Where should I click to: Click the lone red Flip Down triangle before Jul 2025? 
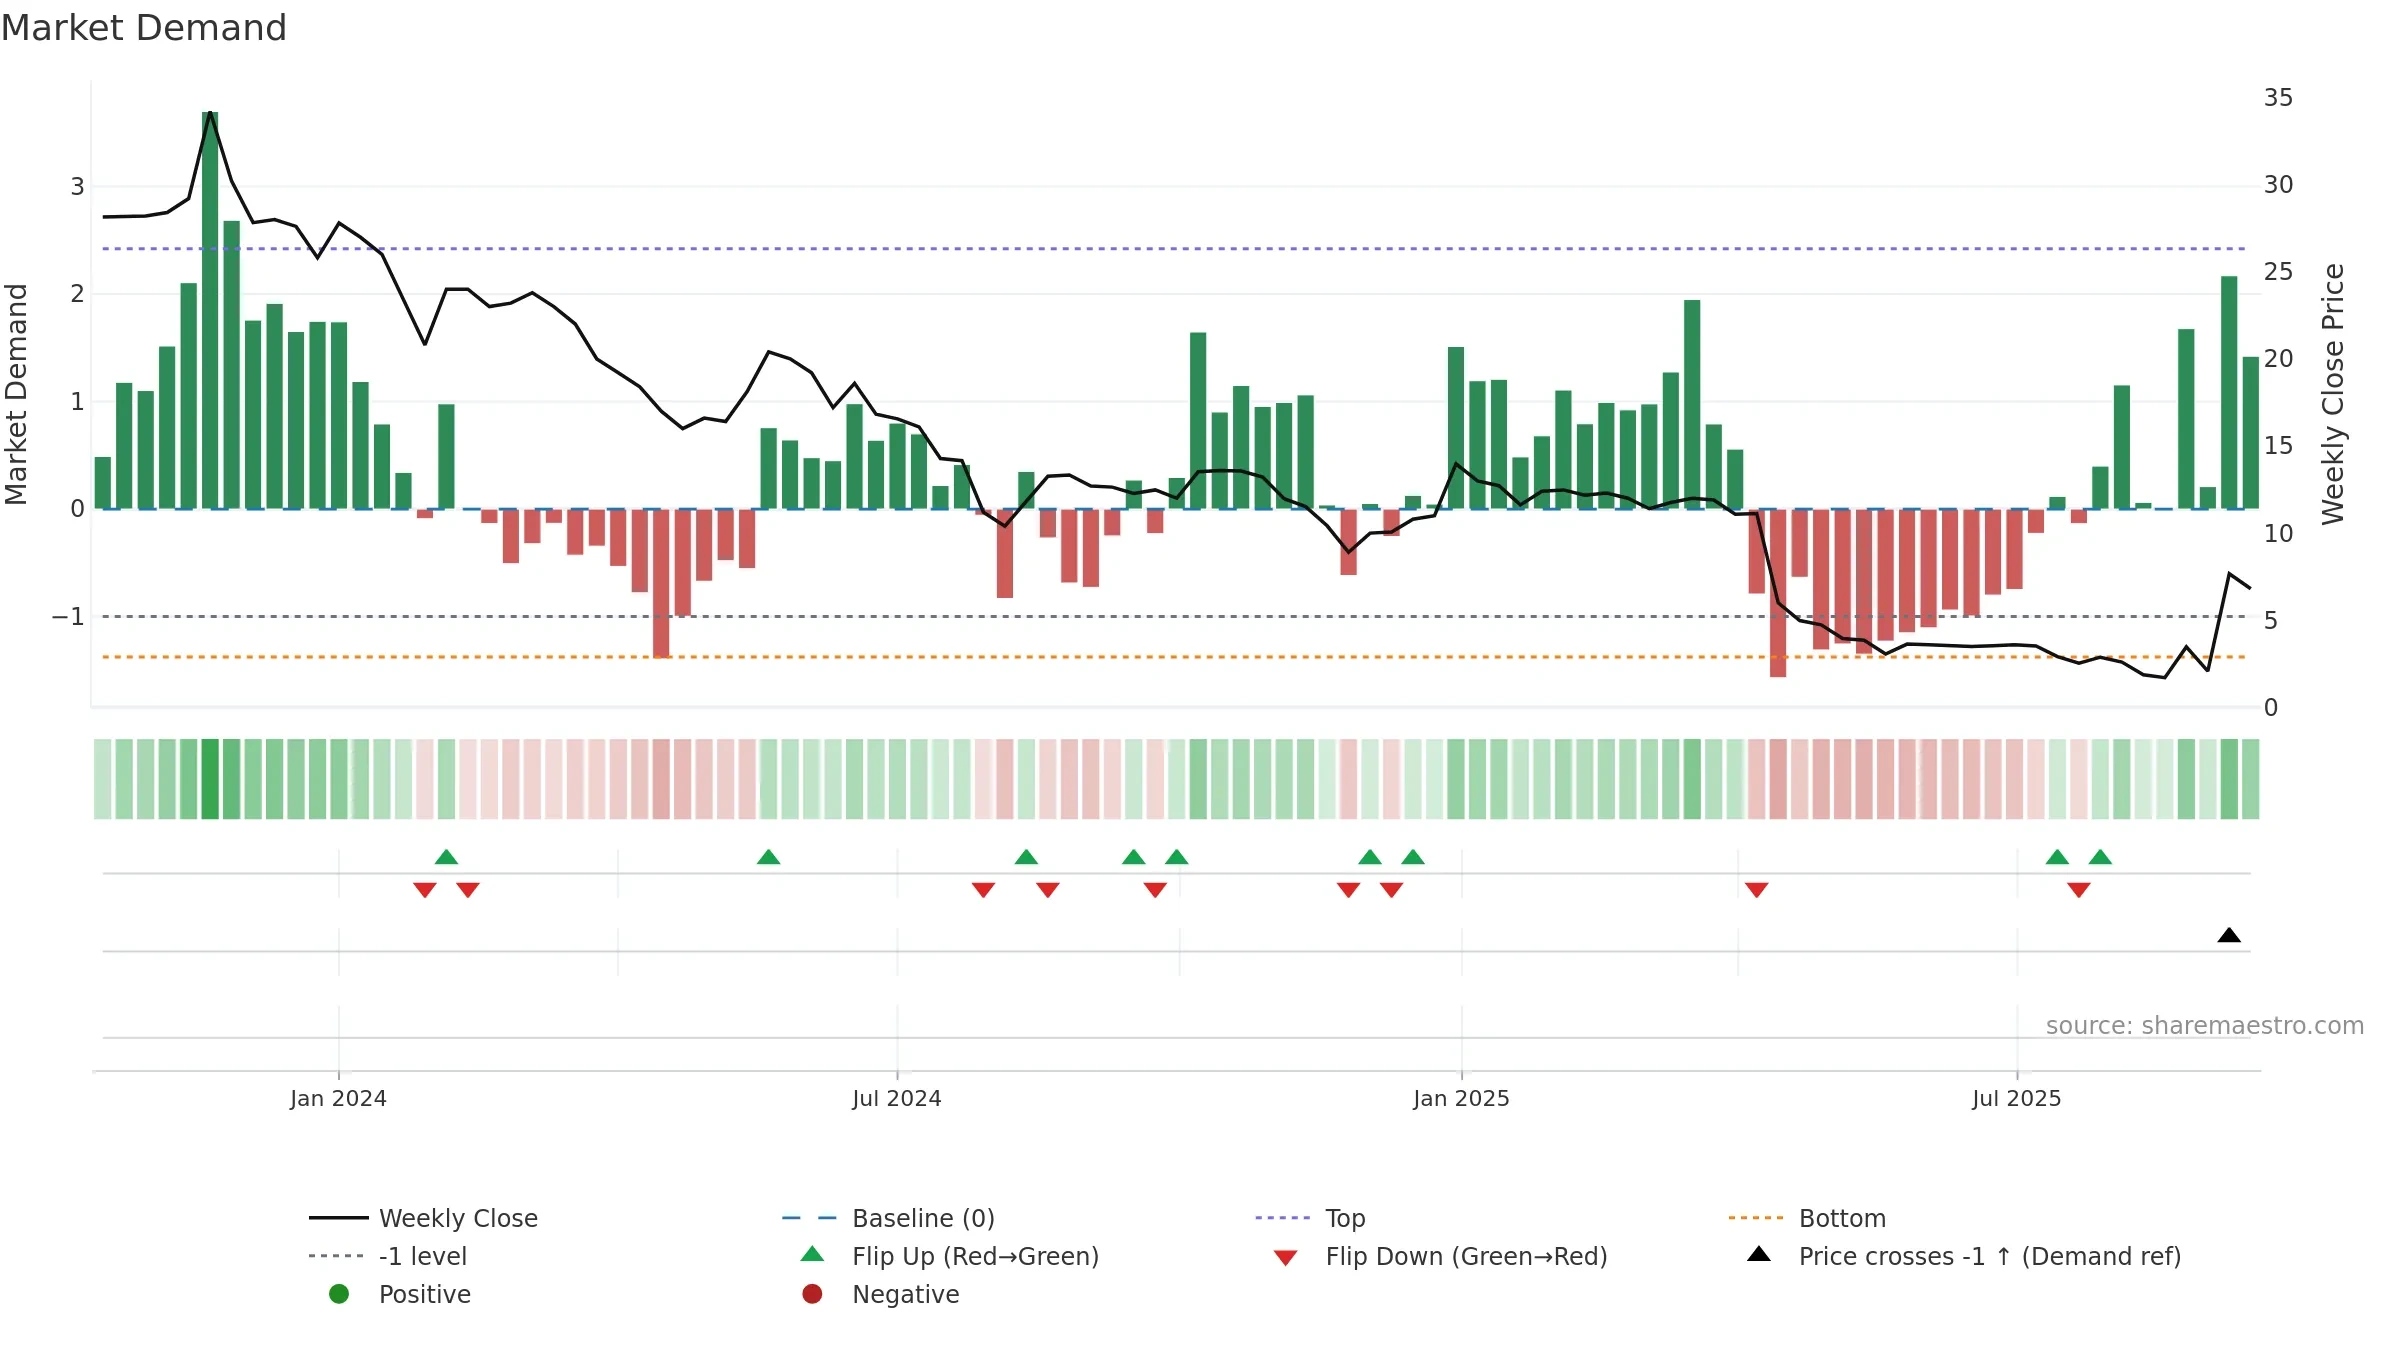[1756, 889]
